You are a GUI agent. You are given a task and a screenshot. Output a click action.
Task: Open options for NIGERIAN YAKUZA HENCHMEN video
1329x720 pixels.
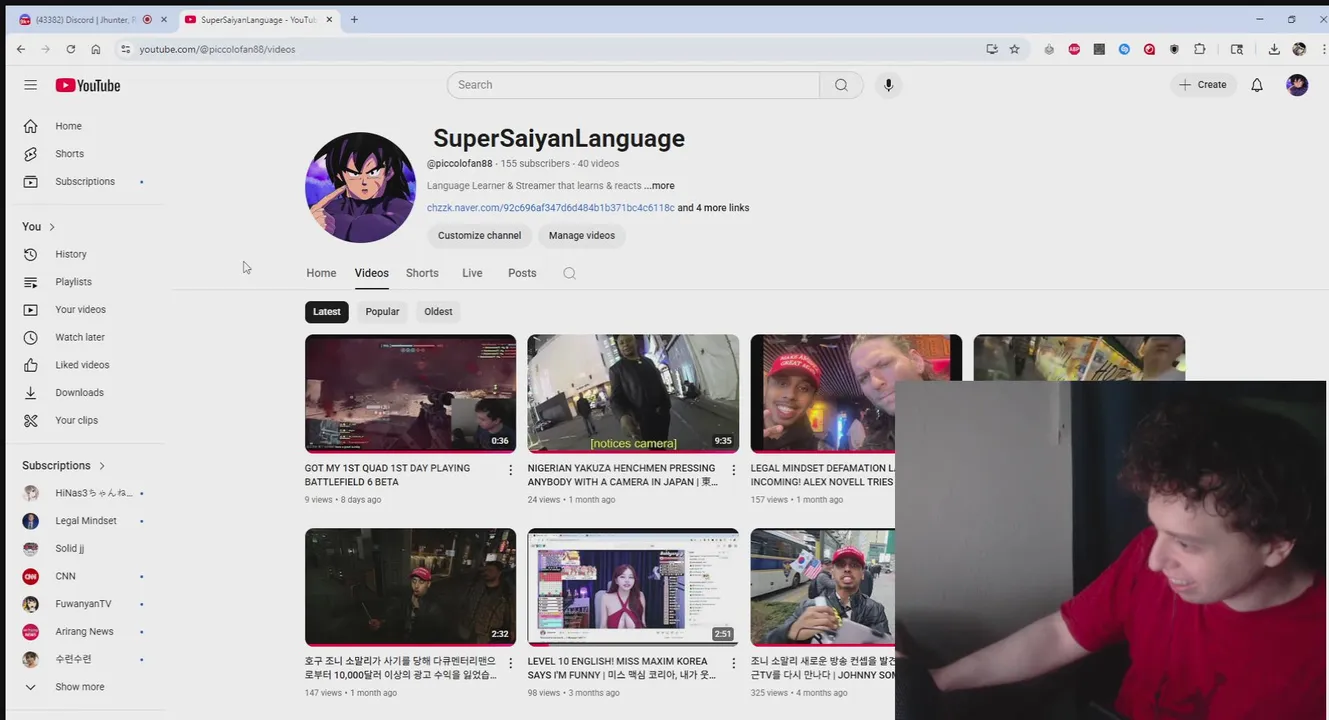click(733, 470)
